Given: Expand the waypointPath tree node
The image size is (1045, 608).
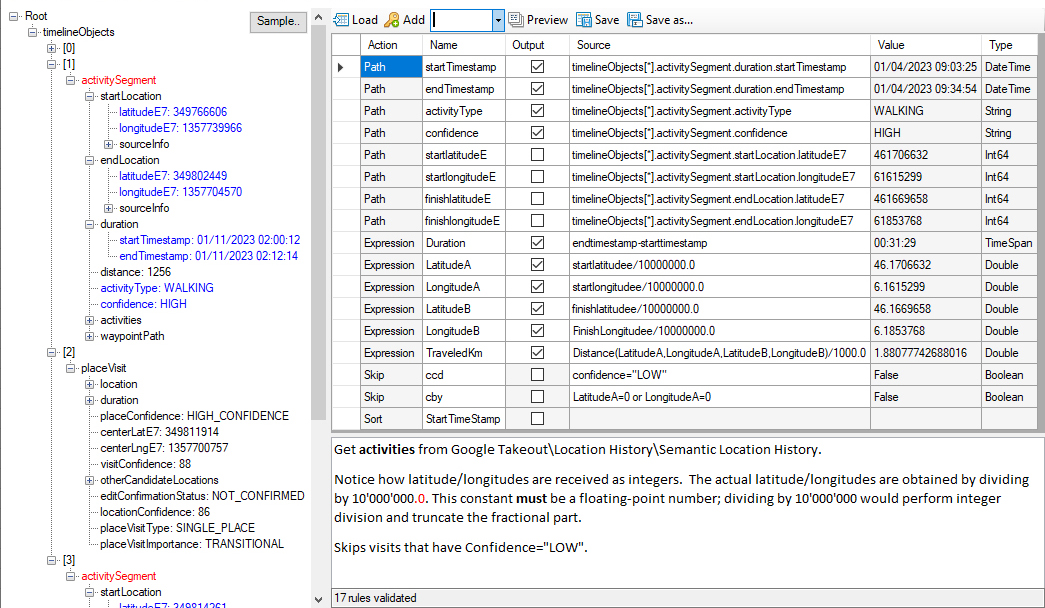Looking at the screenshot, I should pyautogui.click(x=90, y=336).
